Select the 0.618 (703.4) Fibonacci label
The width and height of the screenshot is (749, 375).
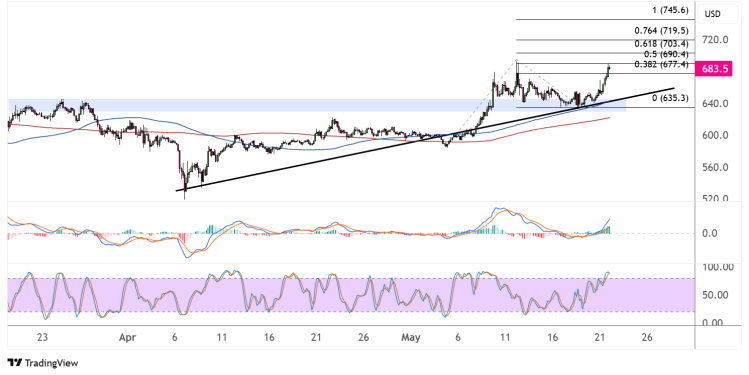pos(662,43)
